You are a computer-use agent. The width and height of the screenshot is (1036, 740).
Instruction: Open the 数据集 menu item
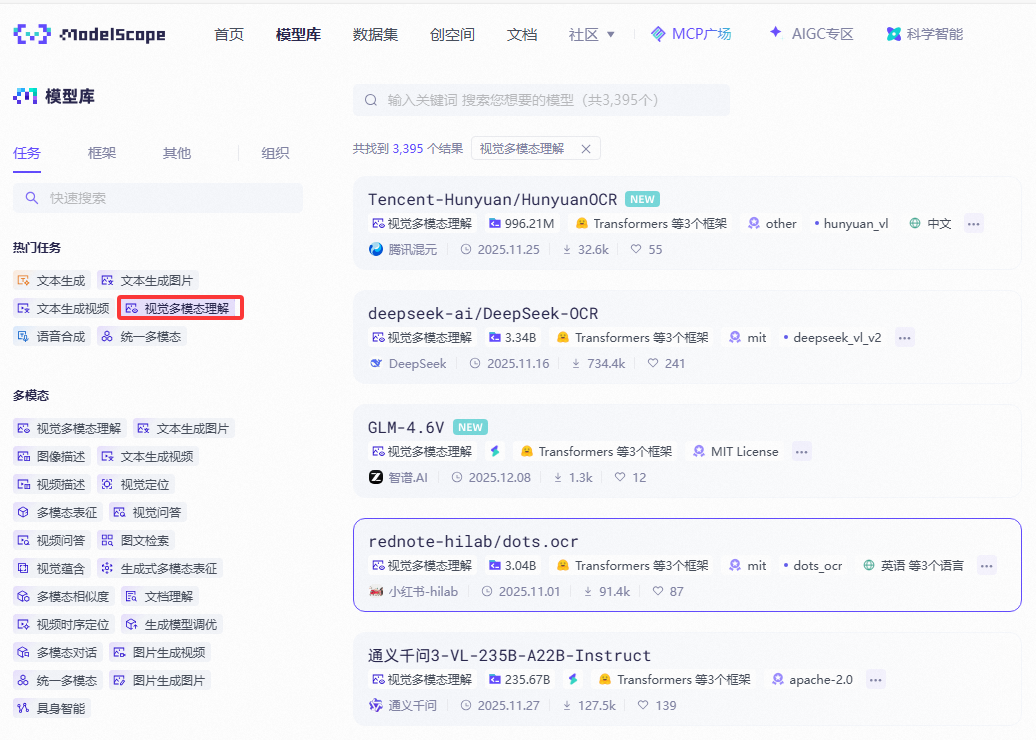point(375,34)
